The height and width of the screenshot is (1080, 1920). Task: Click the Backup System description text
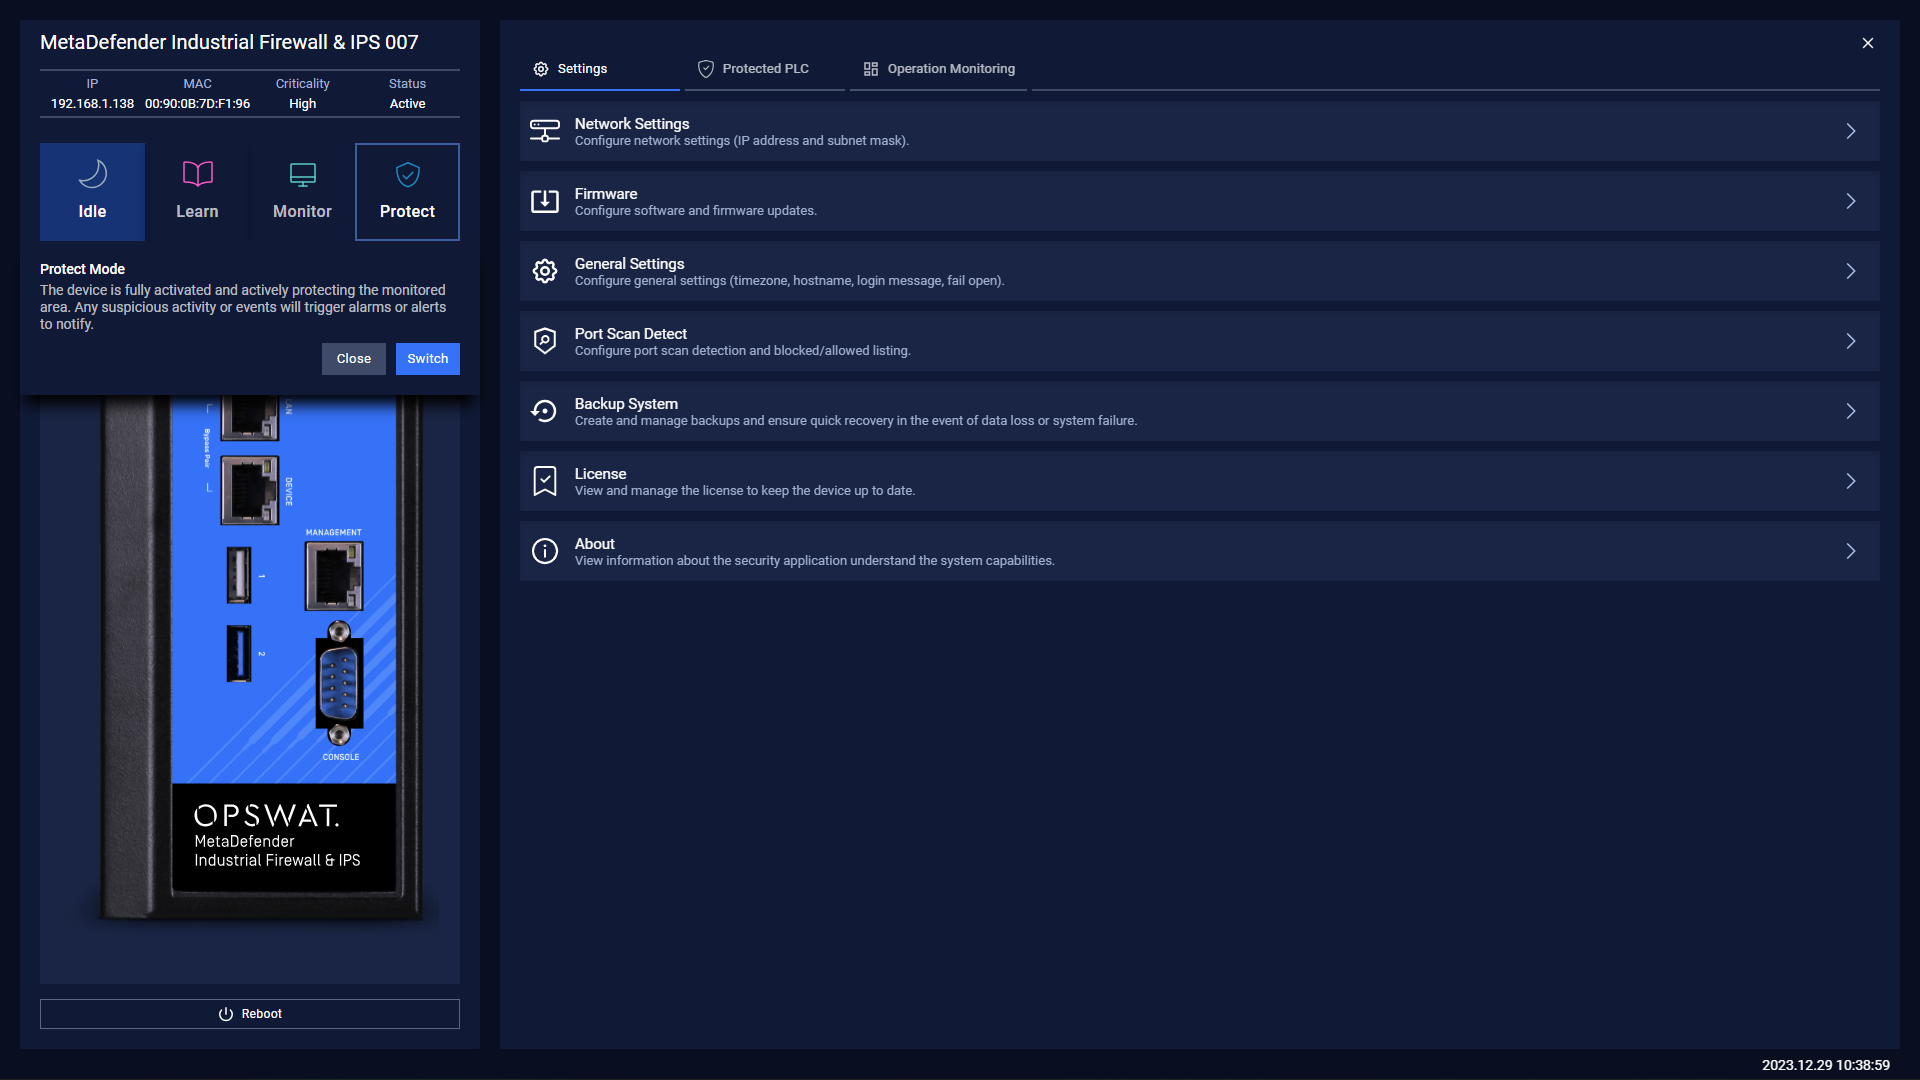tap(856, 421)
